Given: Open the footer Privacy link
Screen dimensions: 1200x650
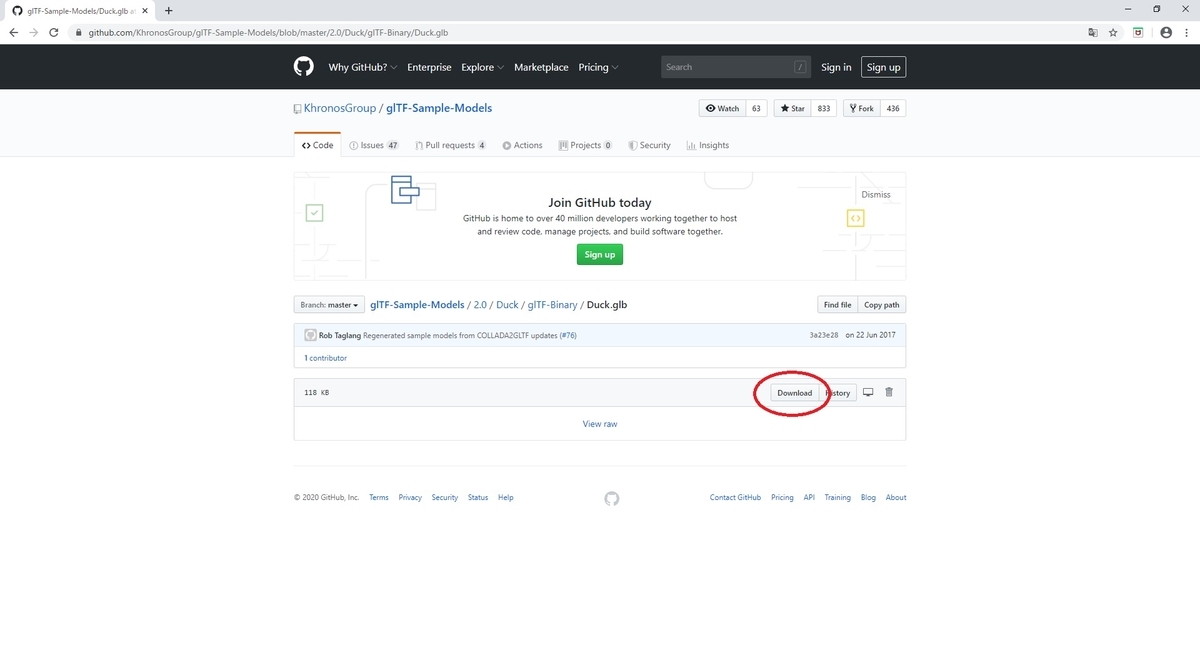Looking at the screenshot, I should pos(410,497).
